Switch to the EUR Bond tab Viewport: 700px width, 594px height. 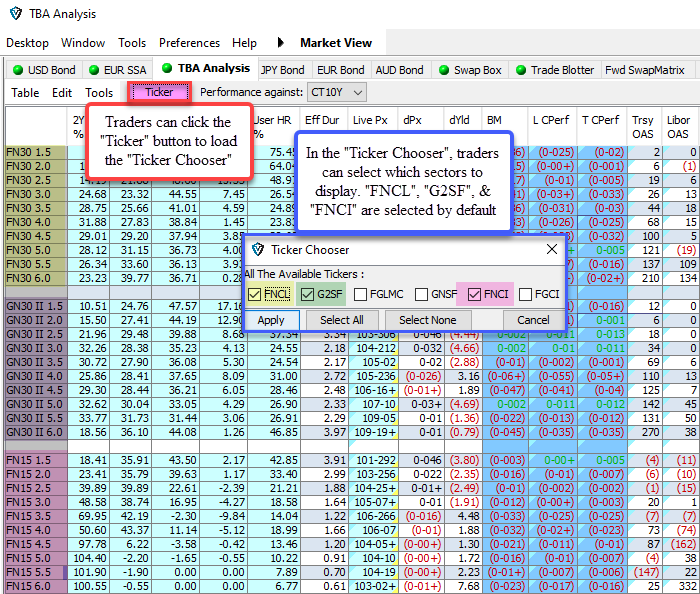click(341, 70)
